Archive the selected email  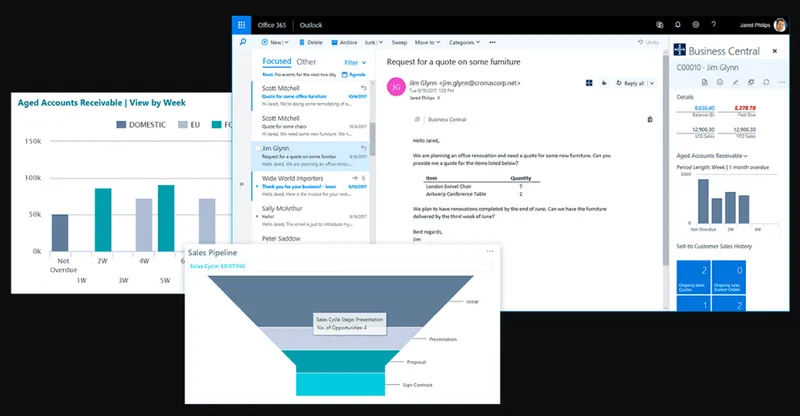click(344, 42)
